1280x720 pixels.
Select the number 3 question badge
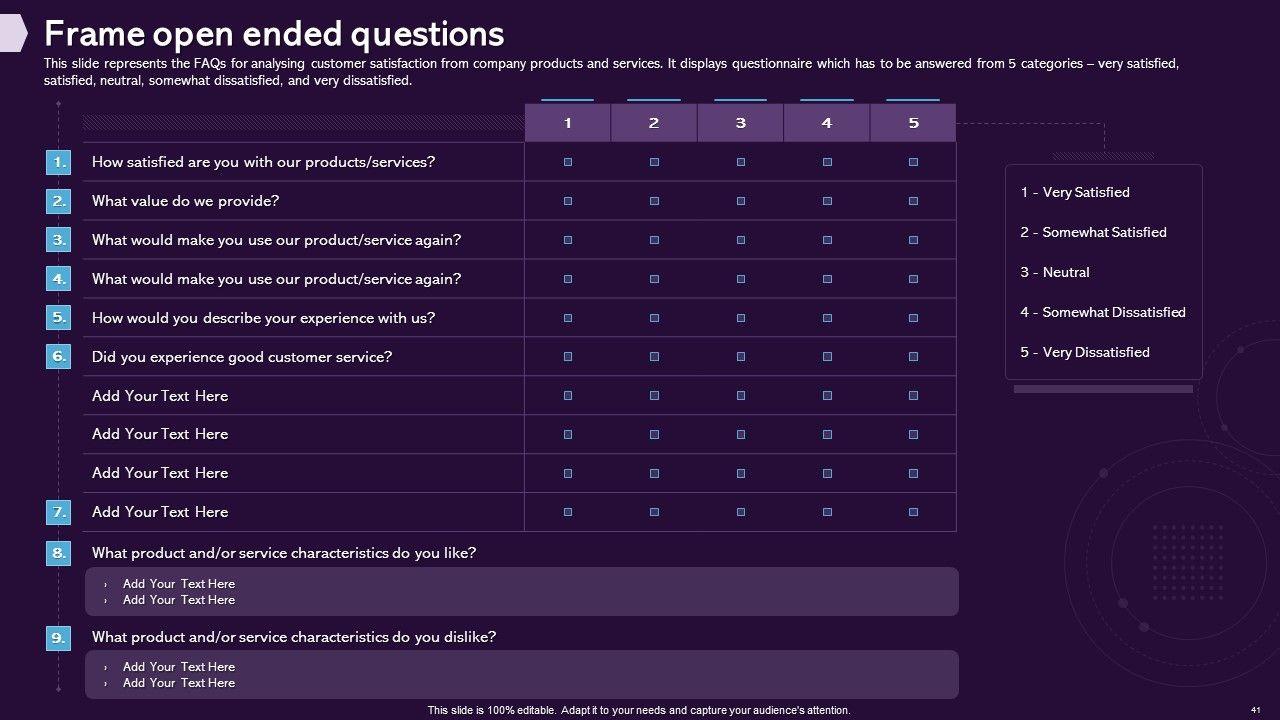[x=59, y=240]
